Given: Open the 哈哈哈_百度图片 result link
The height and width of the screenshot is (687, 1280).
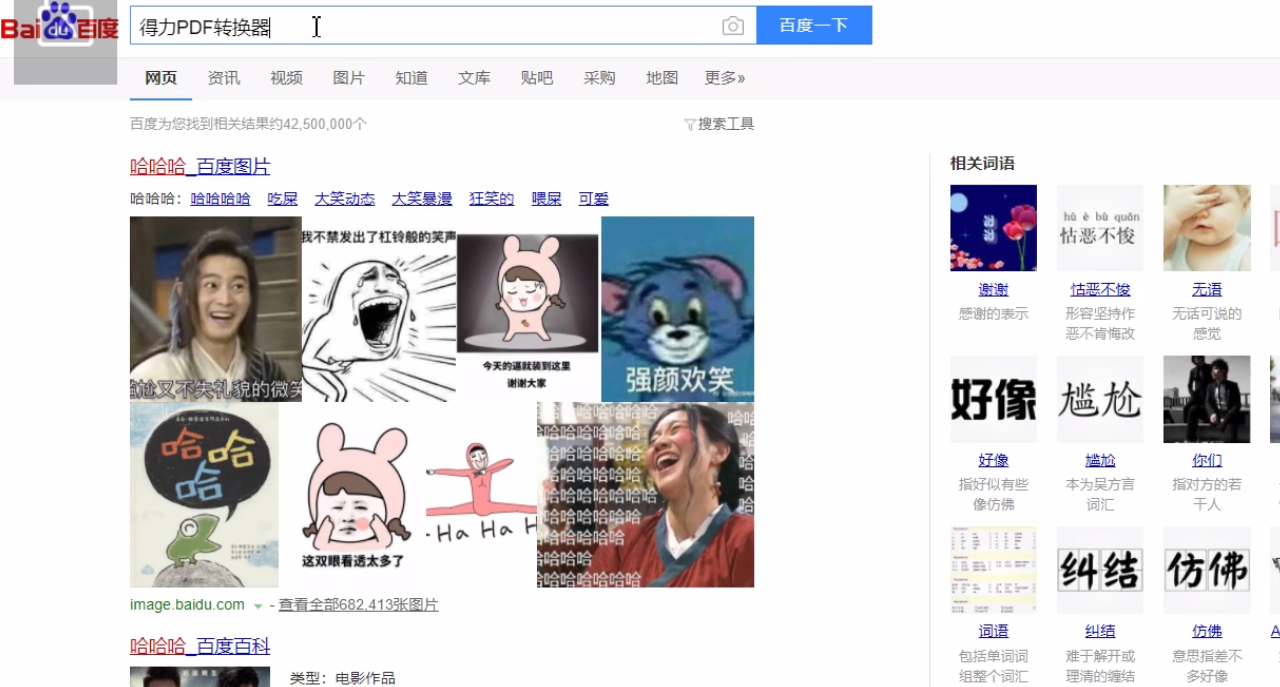Looking at the screenshot, I should [200, 166].
